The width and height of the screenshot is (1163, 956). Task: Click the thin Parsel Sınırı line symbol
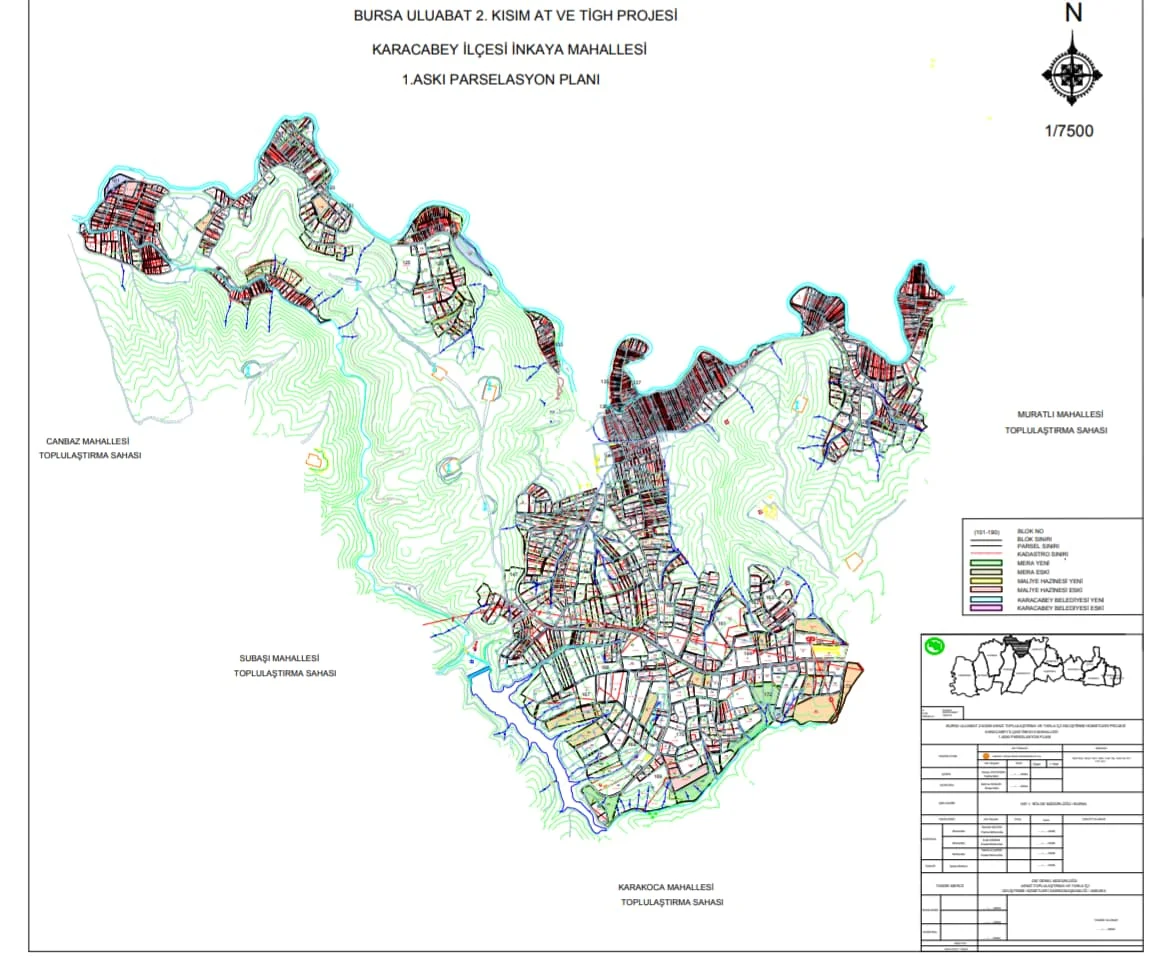pos(986,545)
